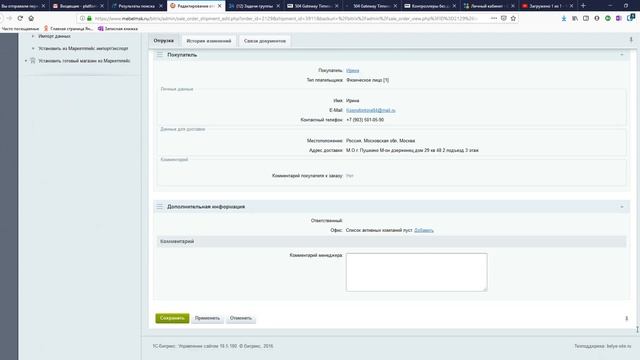Open the История изменений tab
Viewport: 640px width, 360px height.
coord(209,41)
